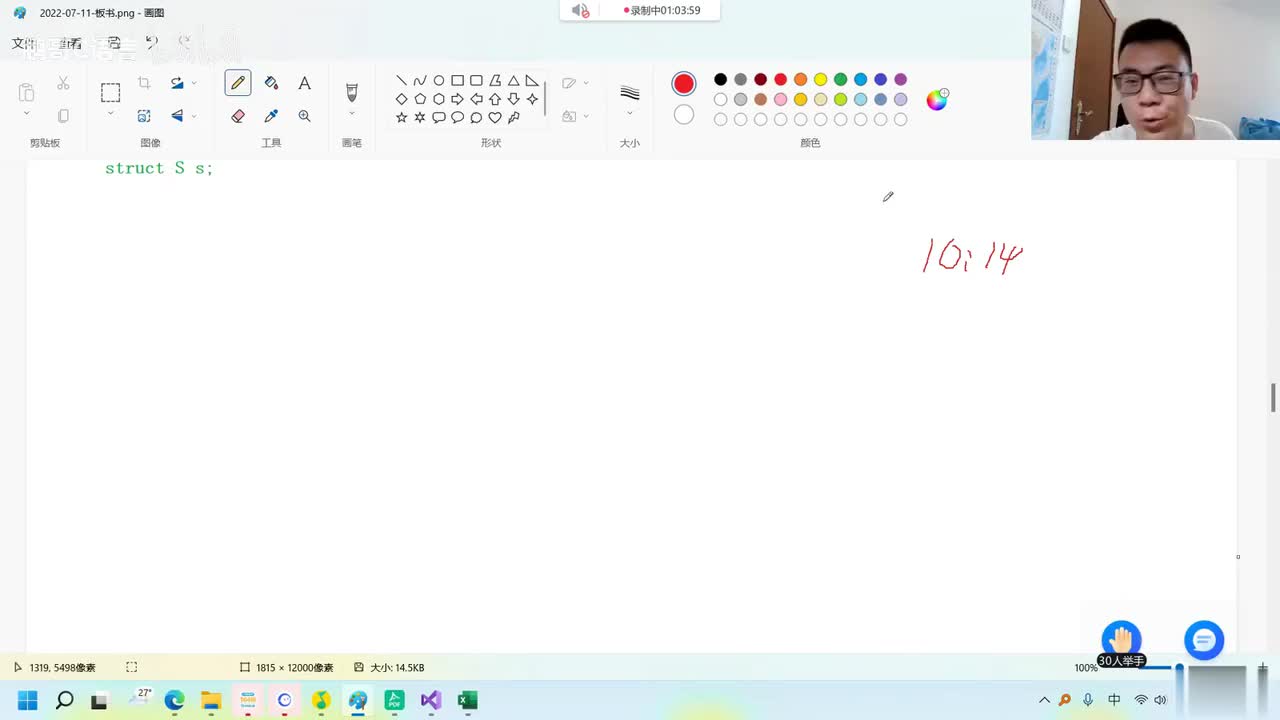Pick the Pentagon shape
This screenshot has height=720, width=1280.
click(420, 99)
